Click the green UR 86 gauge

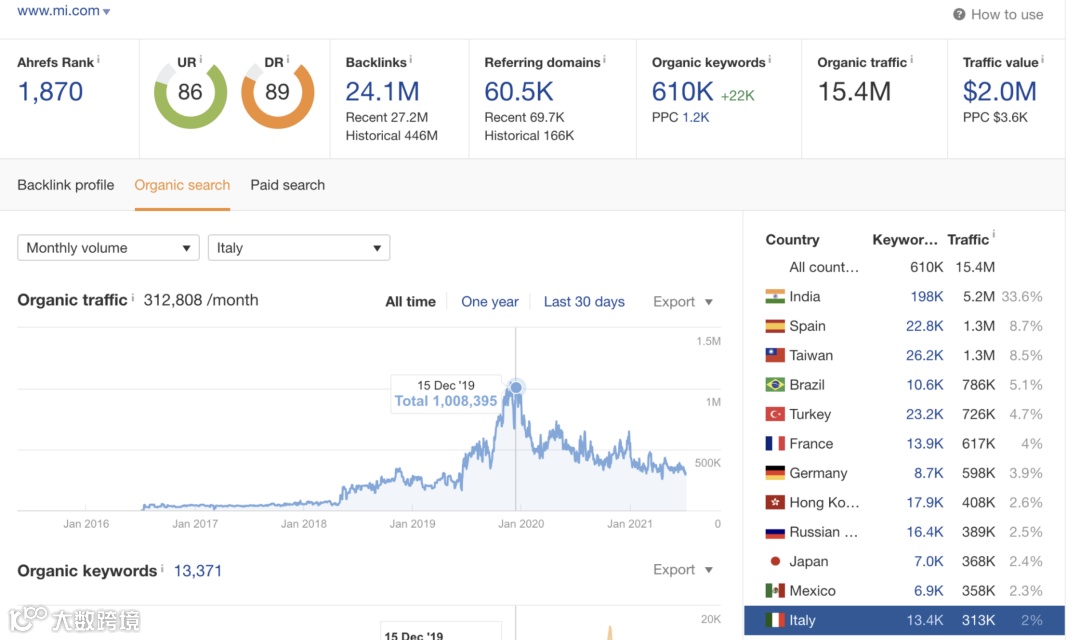pyautogui.click(x=190, y=92)
